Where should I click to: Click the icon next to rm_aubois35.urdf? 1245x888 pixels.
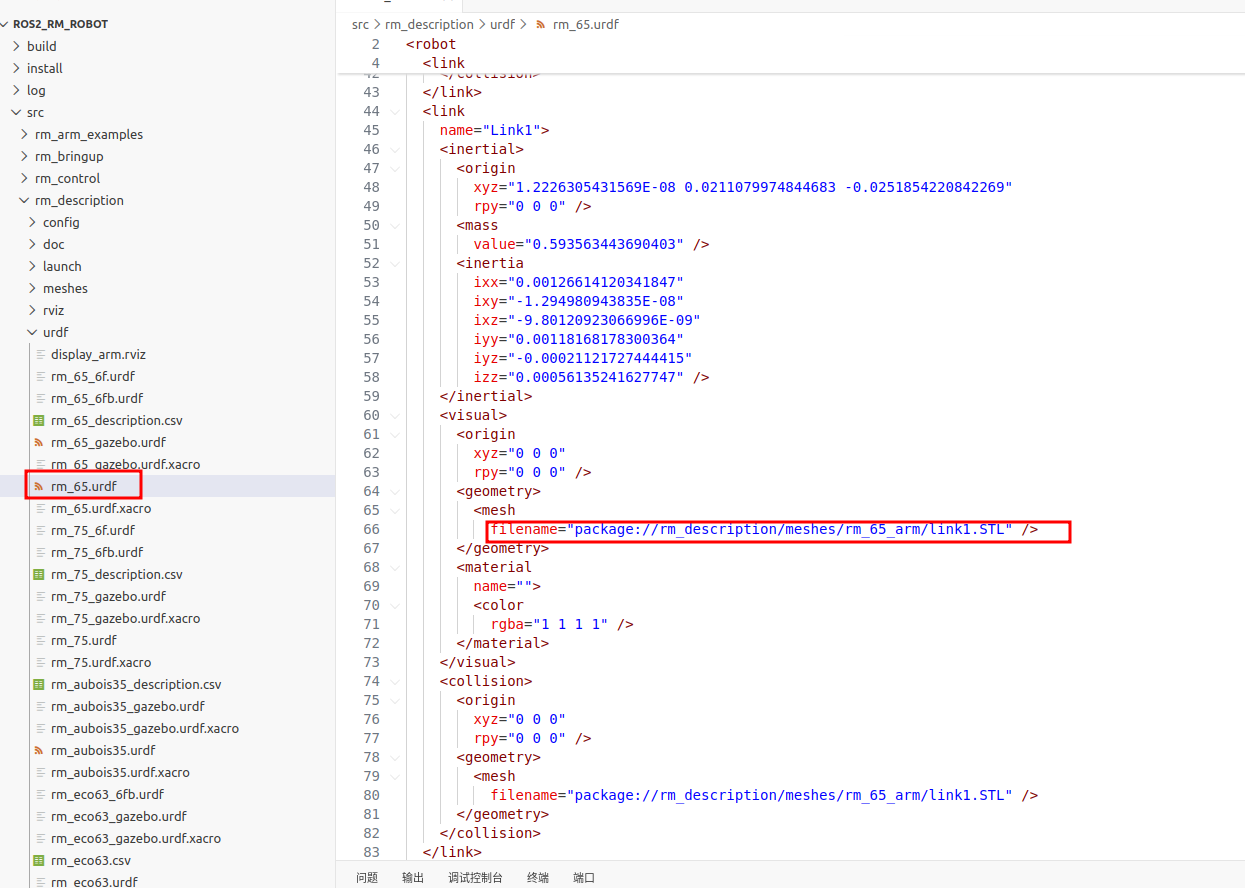point(39,750)
